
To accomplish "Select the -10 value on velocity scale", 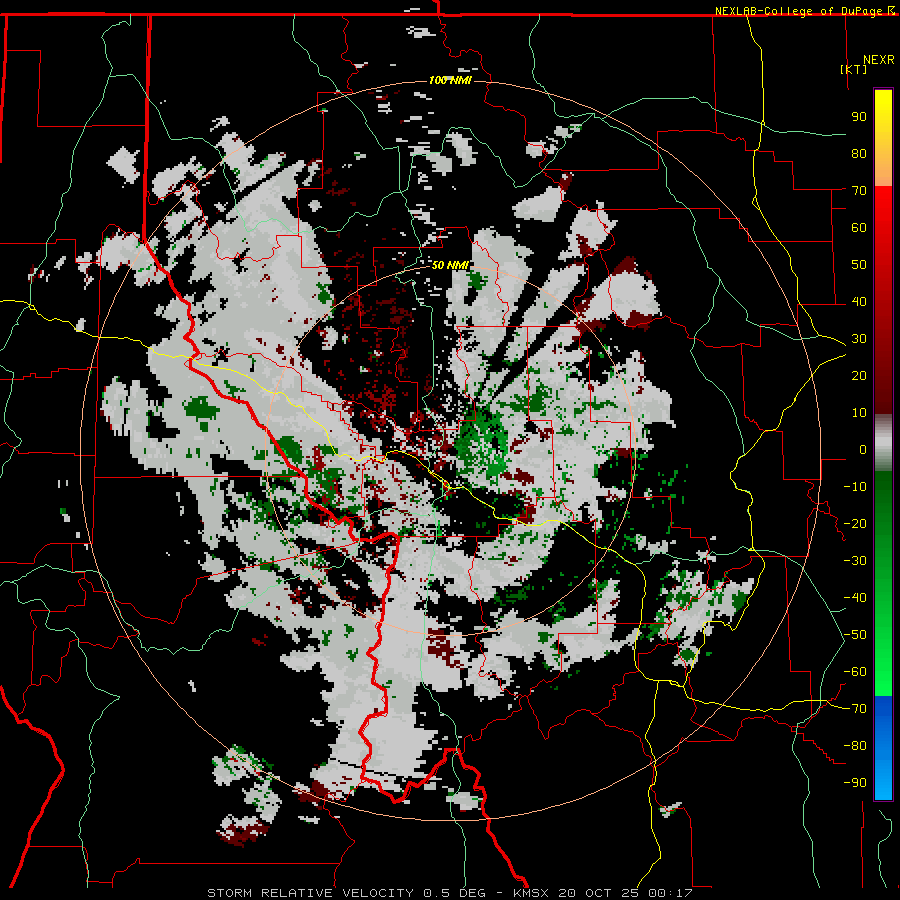I will 855,487.
